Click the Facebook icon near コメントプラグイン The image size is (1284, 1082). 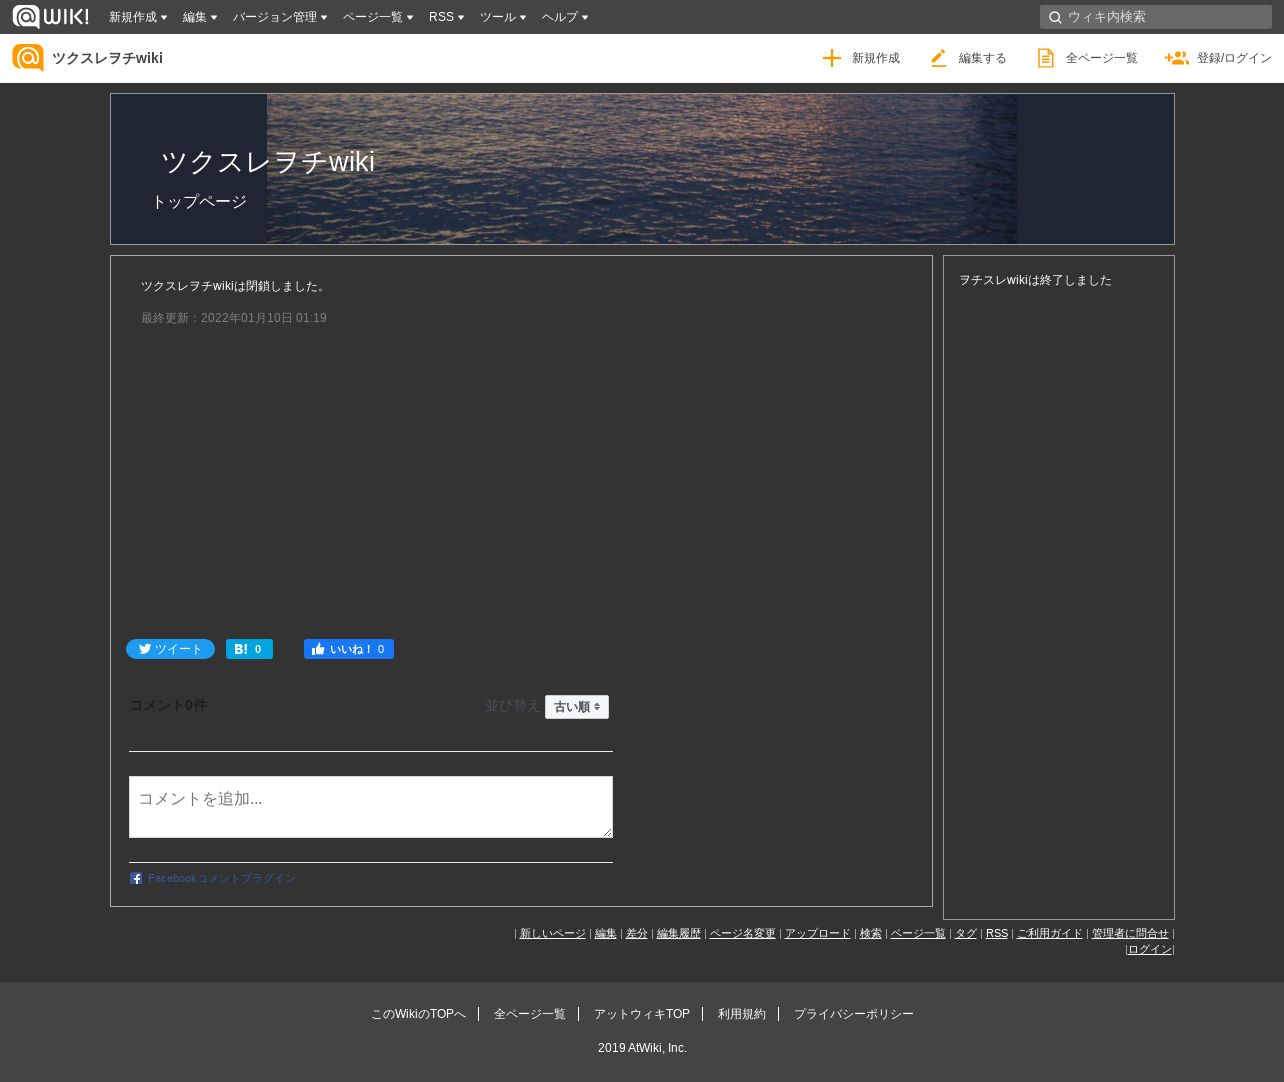[136, 878]
